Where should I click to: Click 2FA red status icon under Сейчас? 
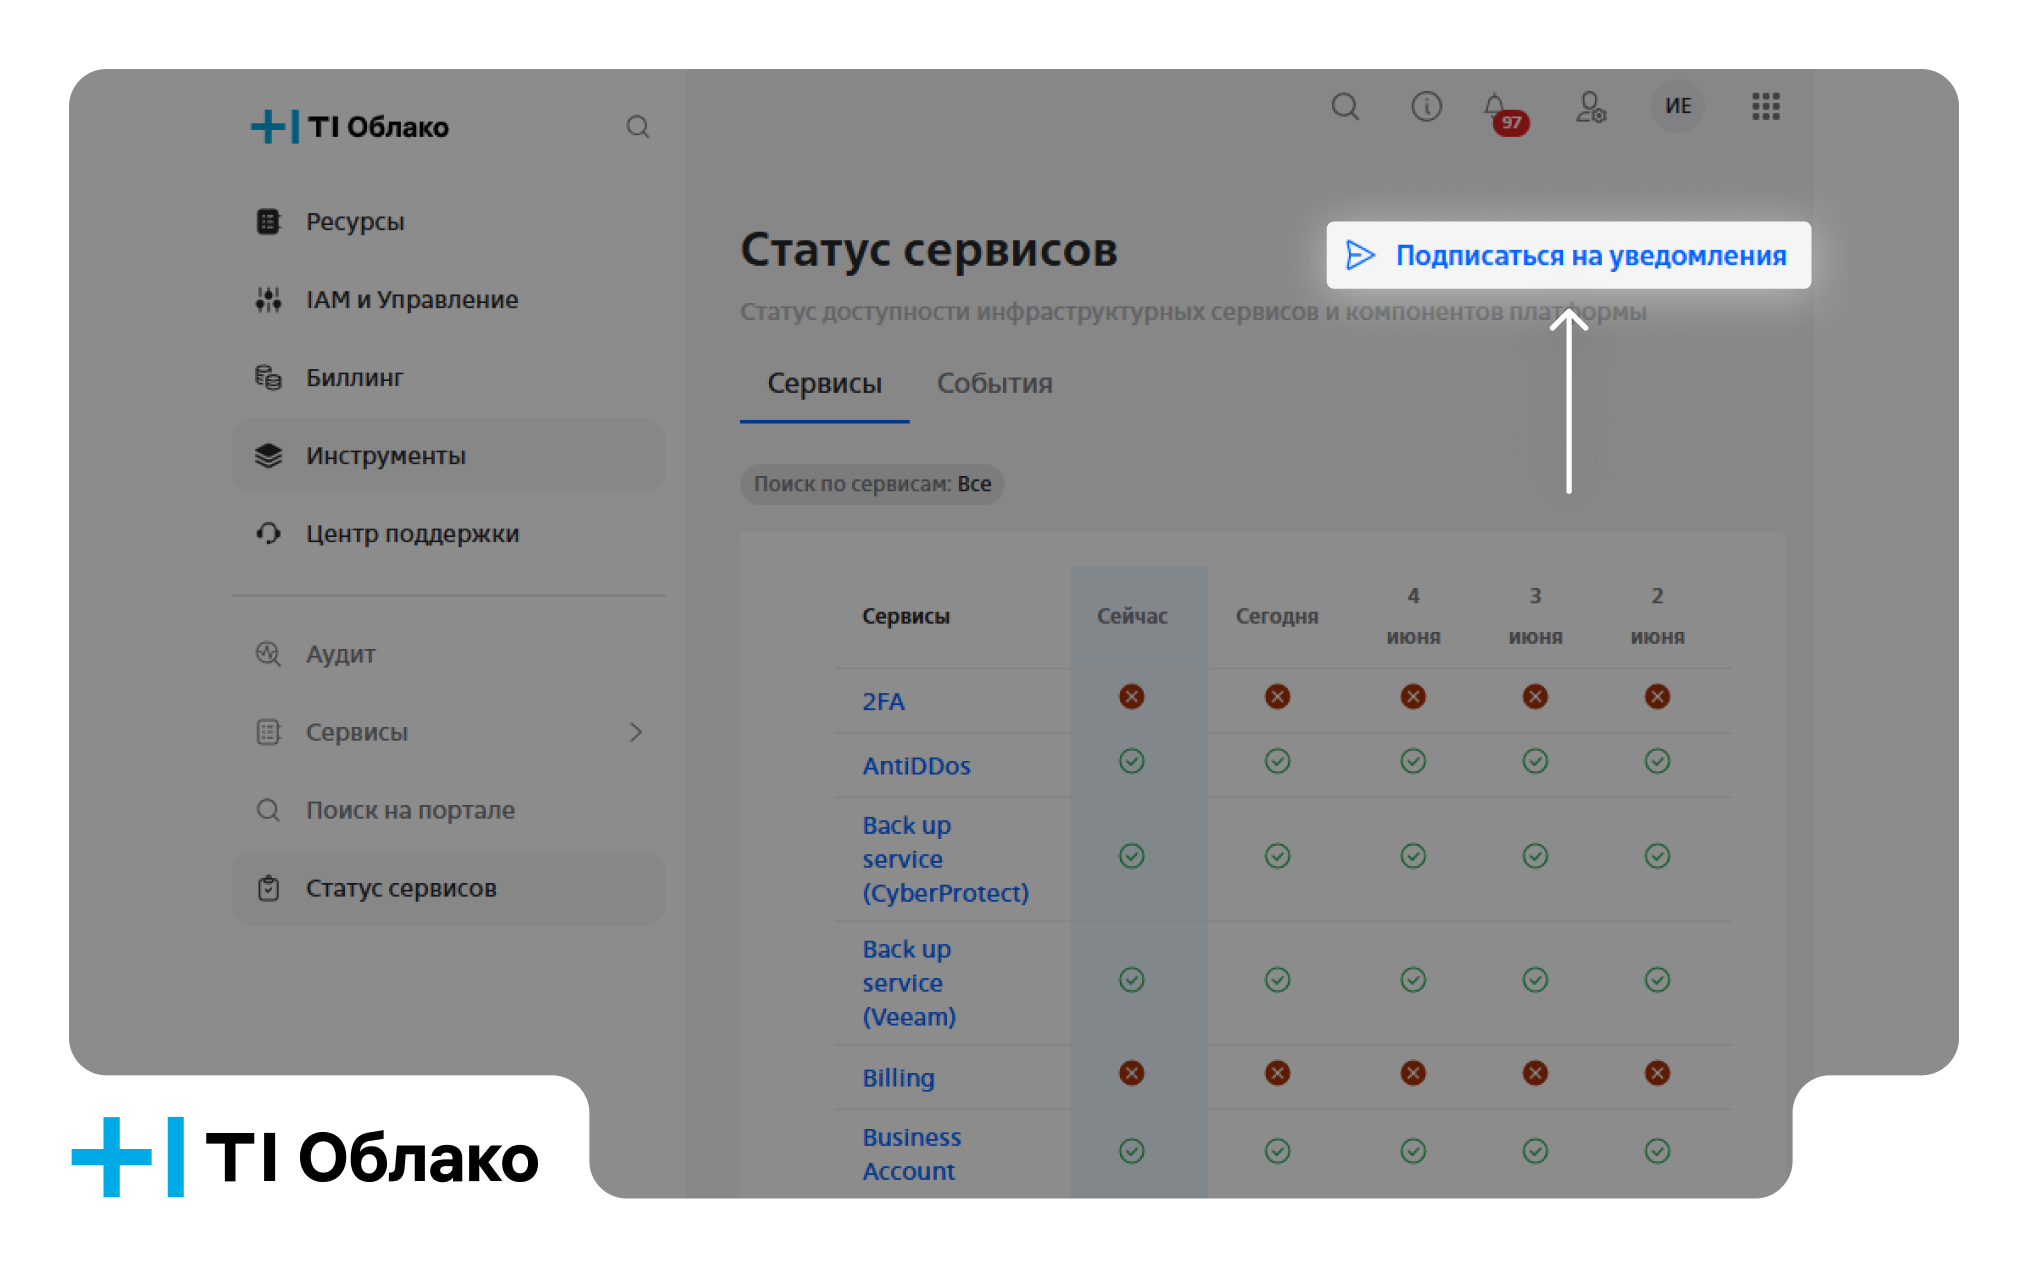(1132, 696)
